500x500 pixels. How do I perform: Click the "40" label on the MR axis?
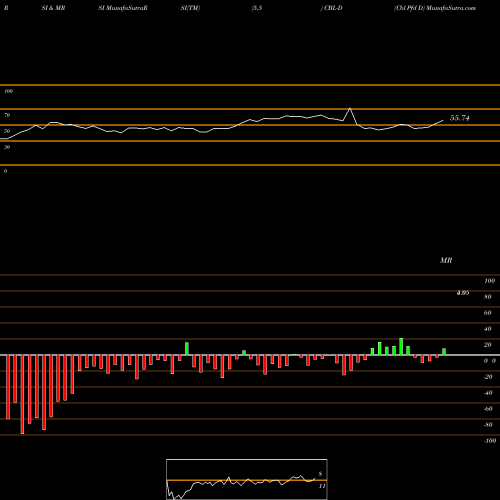pos(488,329)
